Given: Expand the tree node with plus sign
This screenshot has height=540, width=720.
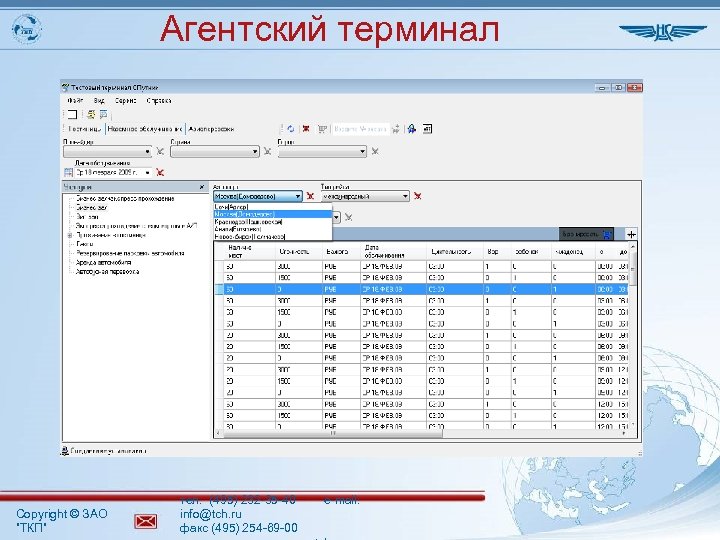Looking at the screenshot, I should tap(70, 235).
